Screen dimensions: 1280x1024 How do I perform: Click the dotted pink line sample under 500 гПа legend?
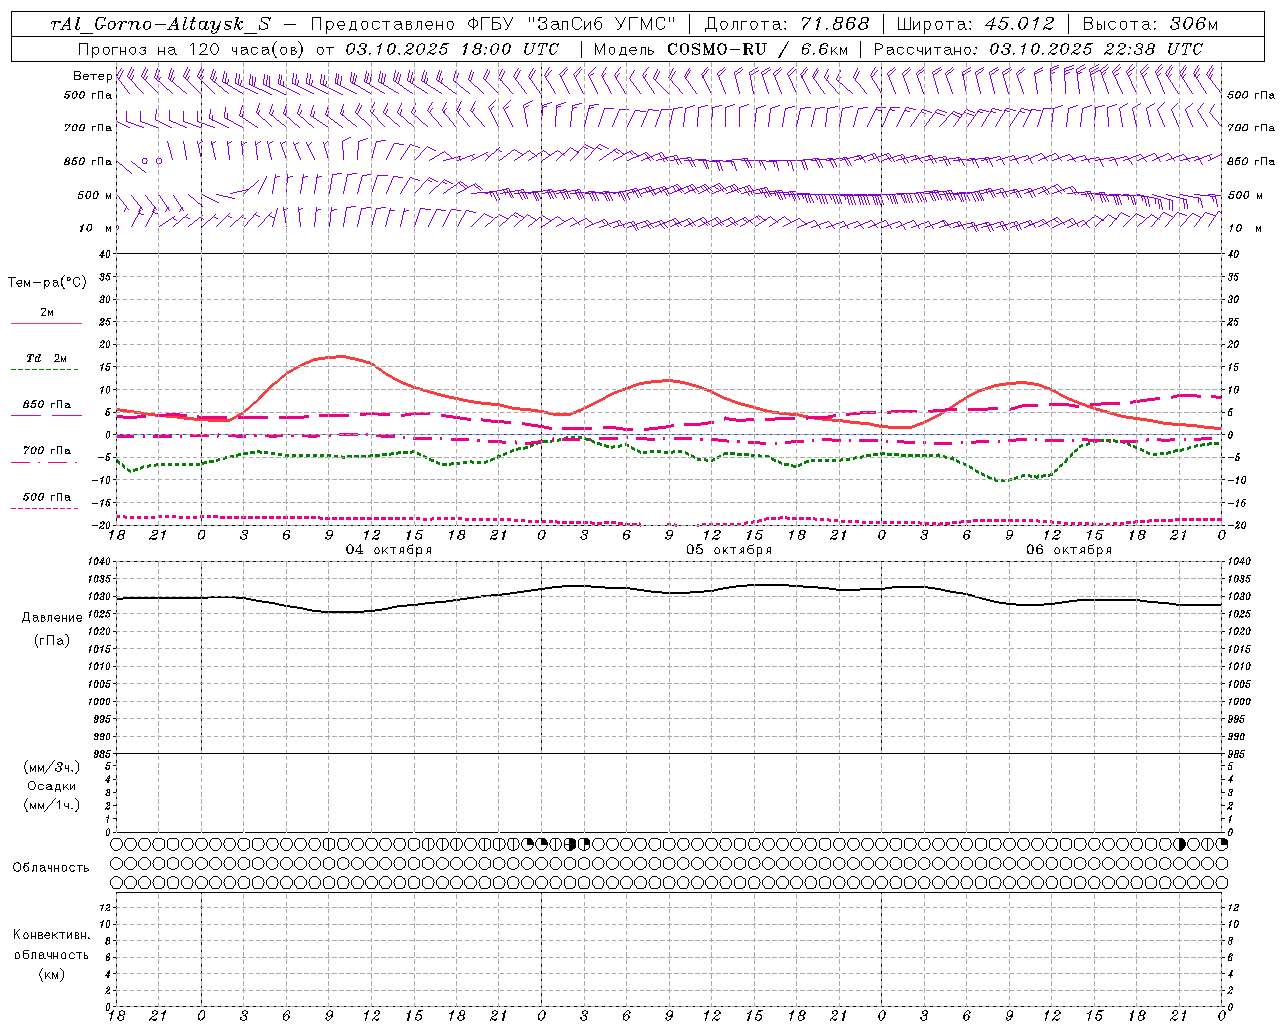[x=44, y=508]
